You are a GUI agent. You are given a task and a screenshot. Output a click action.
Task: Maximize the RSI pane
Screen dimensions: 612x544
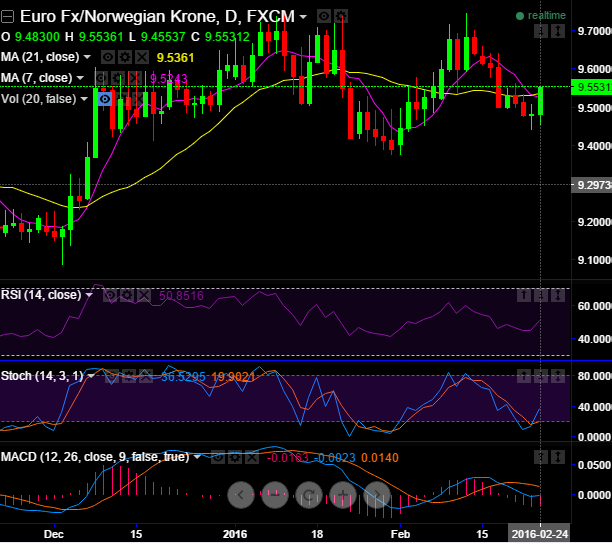(x=558, y=295)
